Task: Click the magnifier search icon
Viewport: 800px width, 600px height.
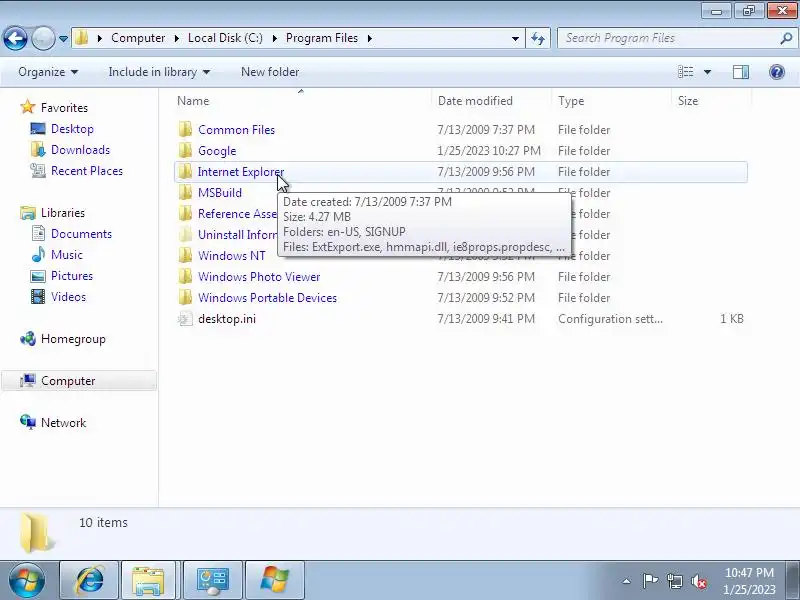Action: [786, 38]
